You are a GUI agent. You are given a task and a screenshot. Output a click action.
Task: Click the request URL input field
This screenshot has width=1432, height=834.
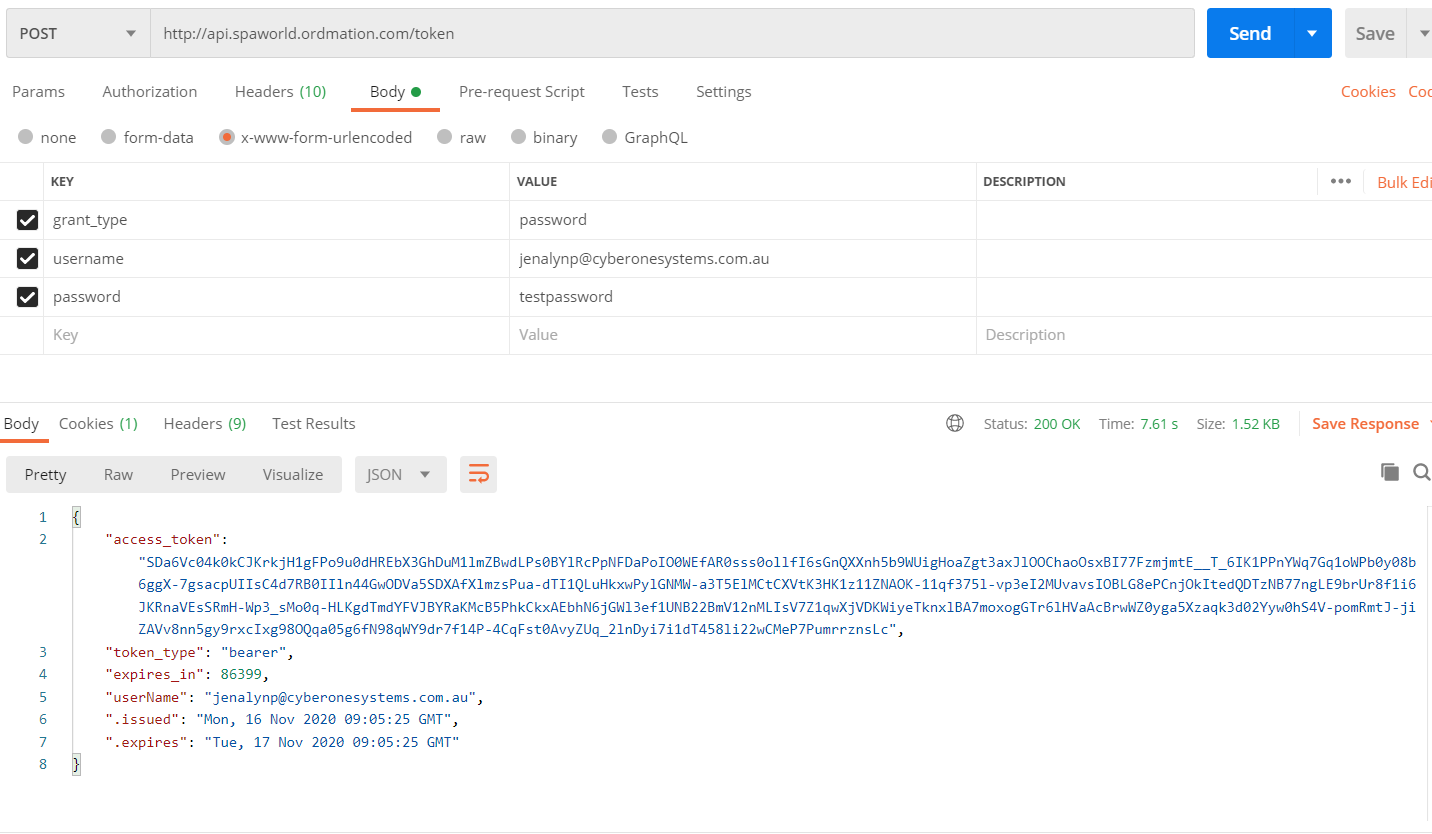pos(670,33)
